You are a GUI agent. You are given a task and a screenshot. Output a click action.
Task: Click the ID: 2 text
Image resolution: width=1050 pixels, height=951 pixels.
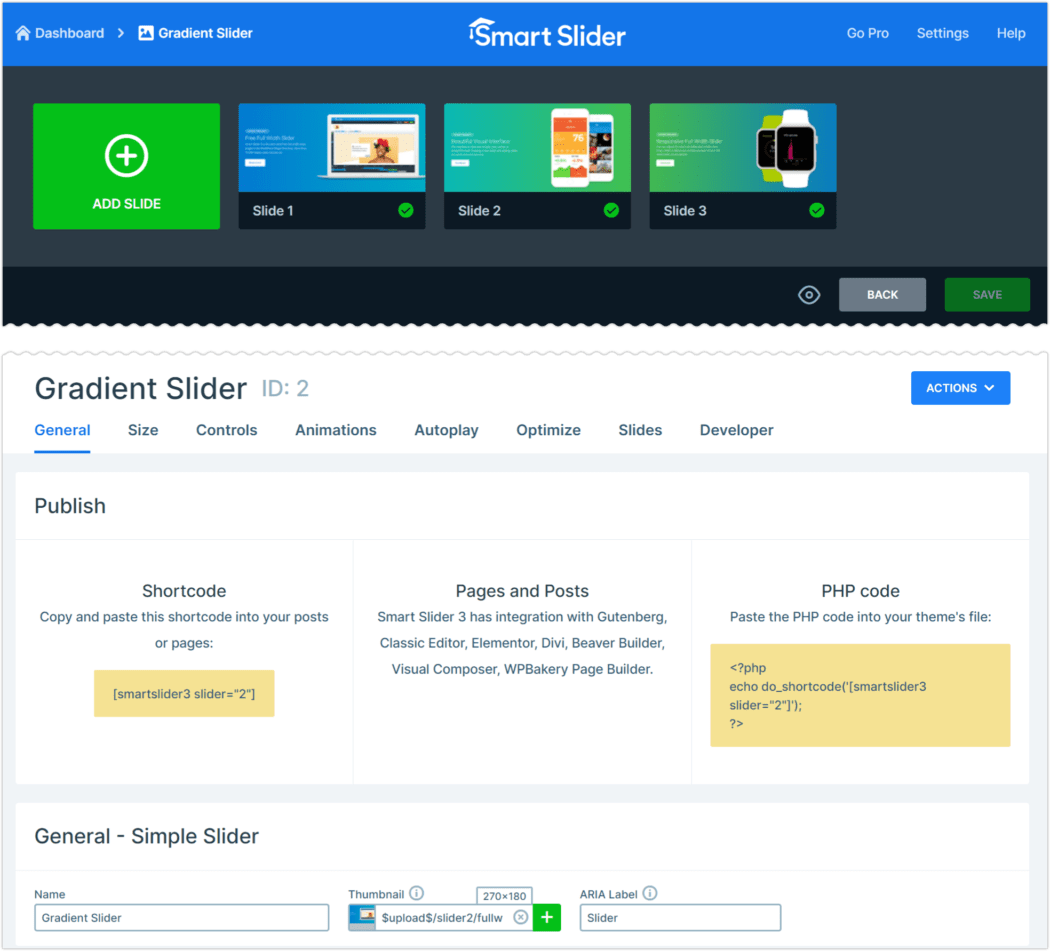(285, 388)
